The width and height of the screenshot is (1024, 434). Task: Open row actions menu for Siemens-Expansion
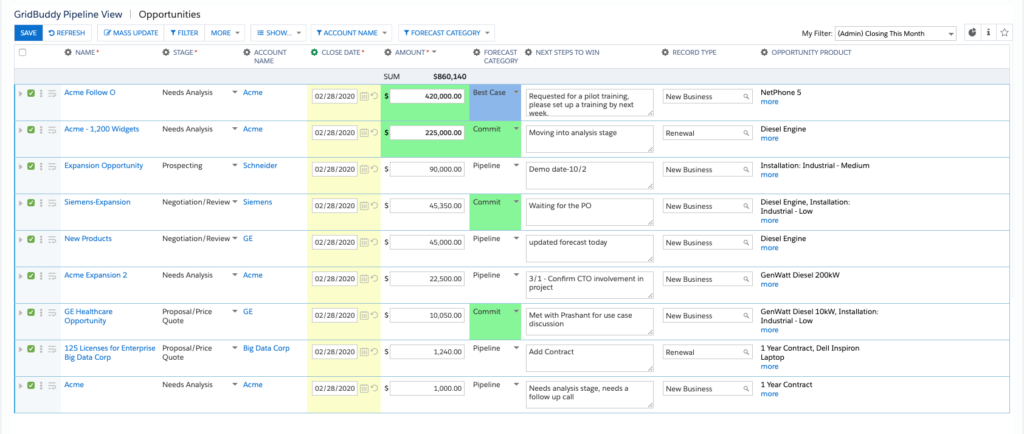[x=41, y=203]
